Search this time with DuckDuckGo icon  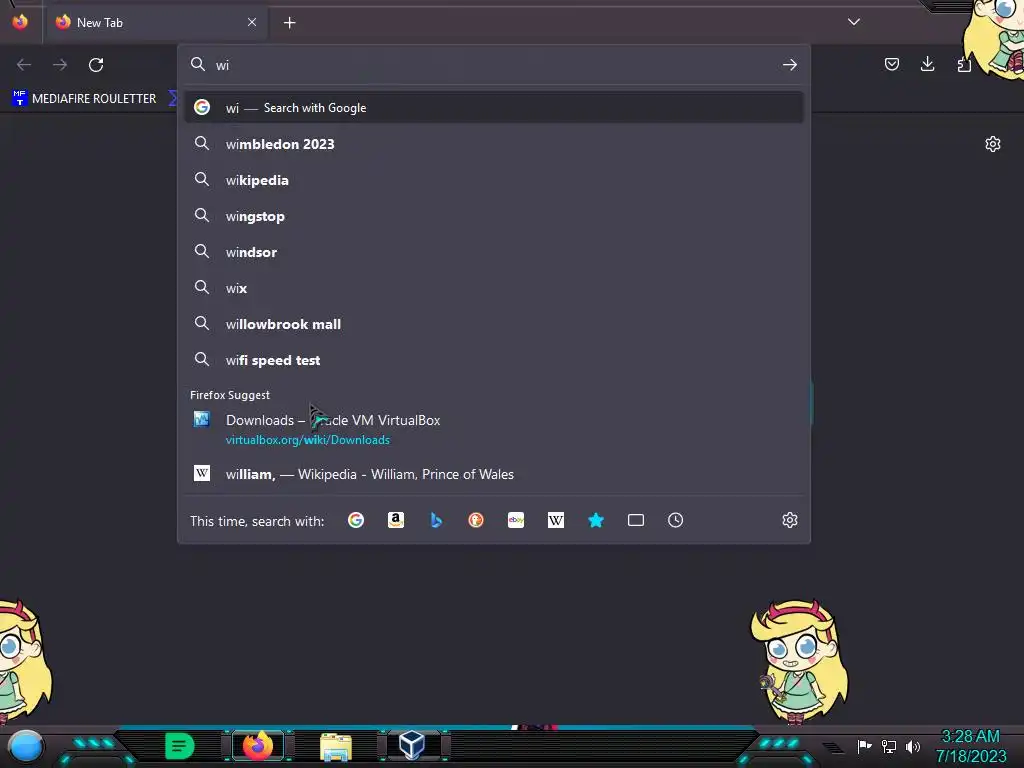475,520
